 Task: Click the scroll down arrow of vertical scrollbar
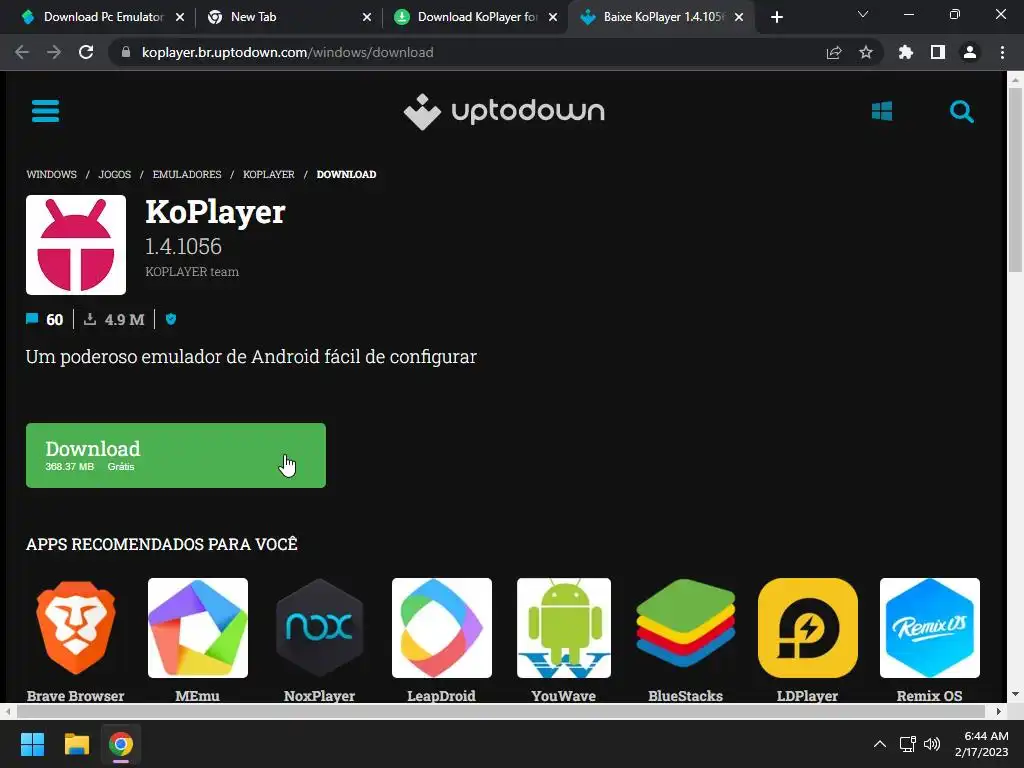pos(1015,695)
